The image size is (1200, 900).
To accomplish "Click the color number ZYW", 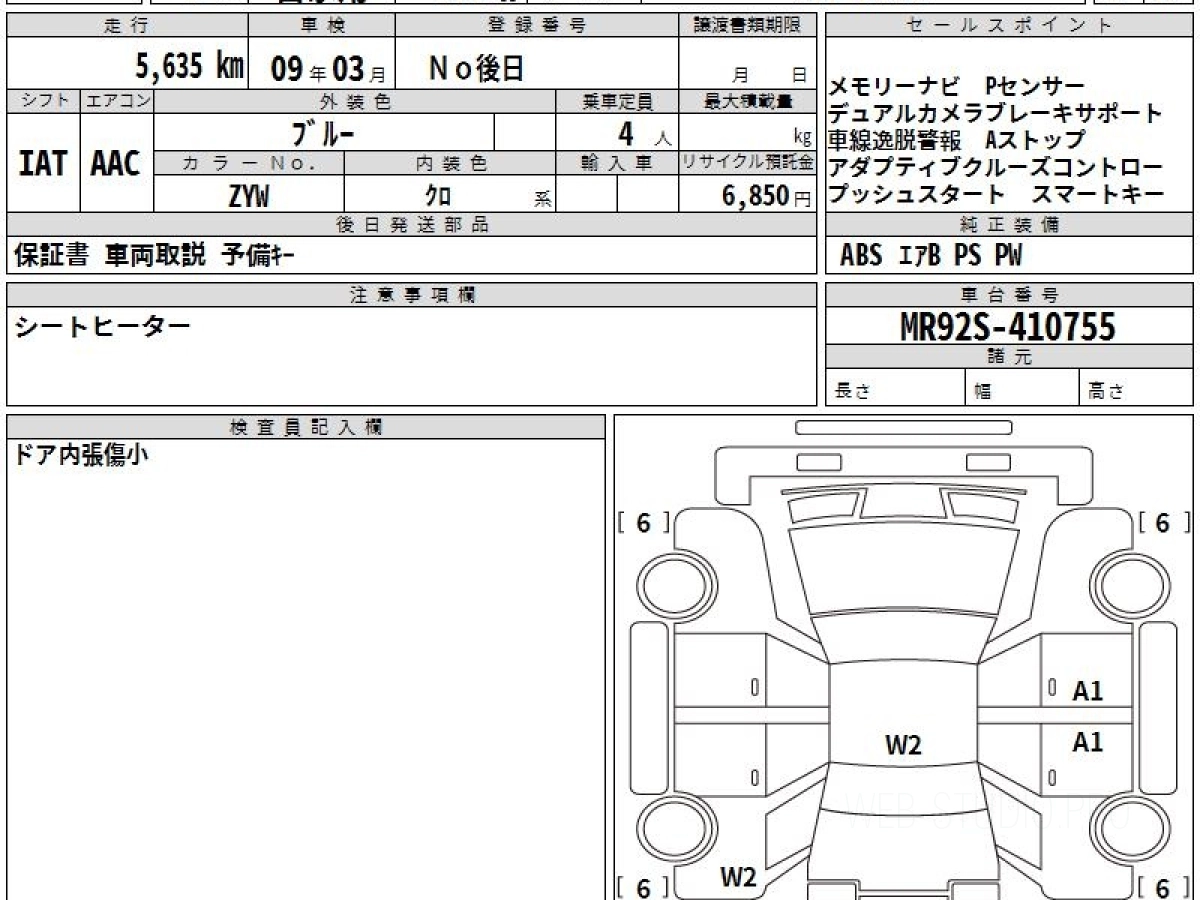I will point(248,196).
